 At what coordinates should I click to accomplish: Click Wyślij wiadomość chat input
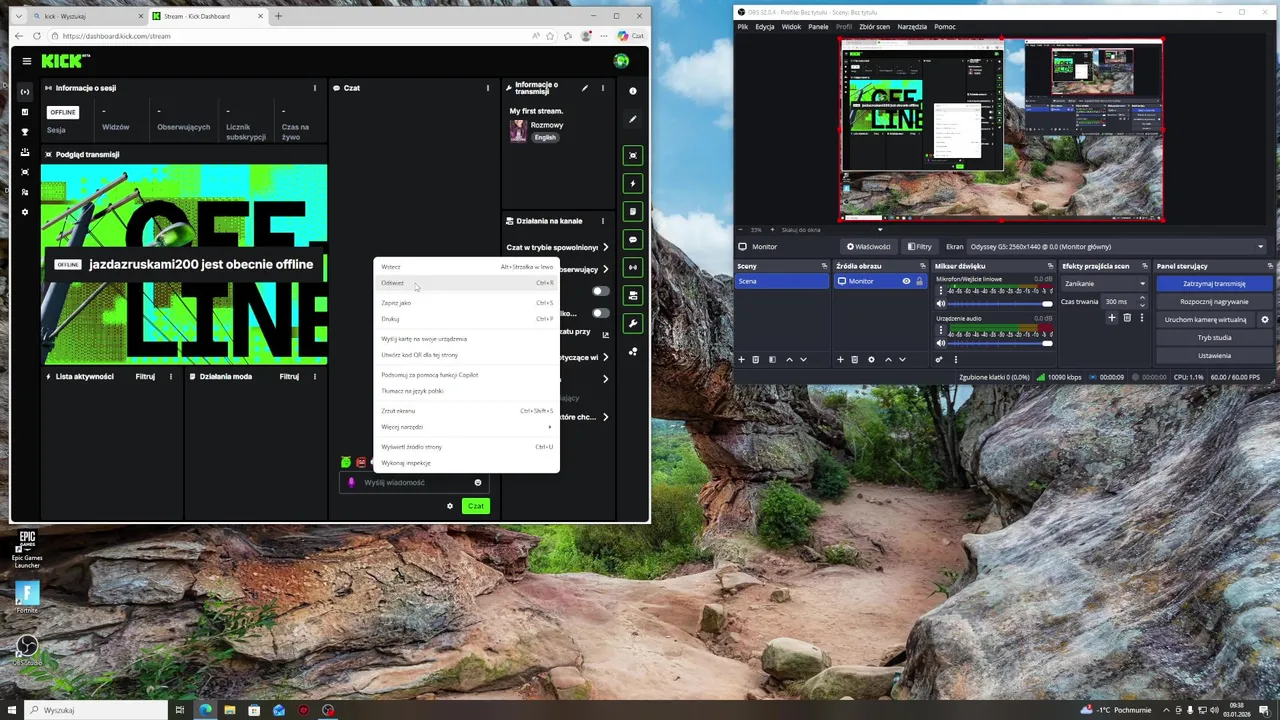[415, 483]
